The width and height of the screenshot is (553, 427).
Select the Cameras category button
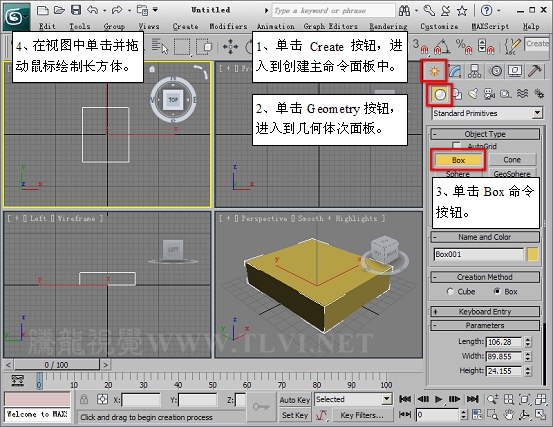[x=489, y=94]
